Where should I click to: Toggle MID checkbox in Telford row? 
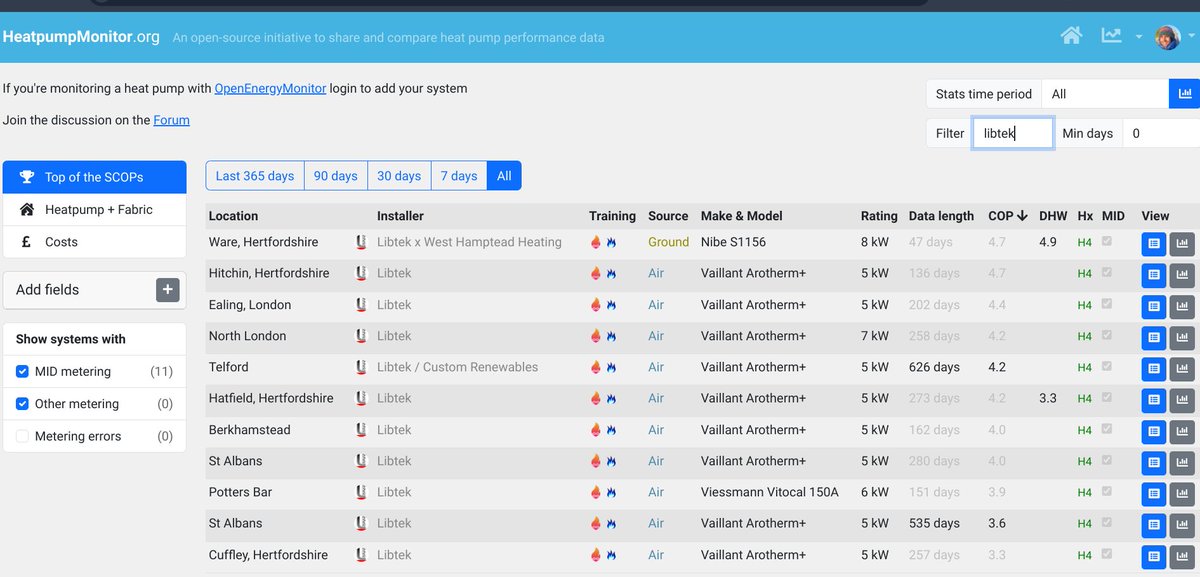click(1106, 367)
